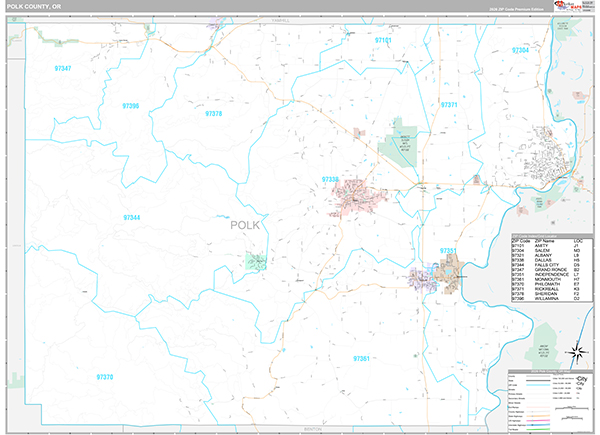Viewport: 600px width, 435px height.
Task: Click the small green park near the POLK label
Action: tap(256, 261)
